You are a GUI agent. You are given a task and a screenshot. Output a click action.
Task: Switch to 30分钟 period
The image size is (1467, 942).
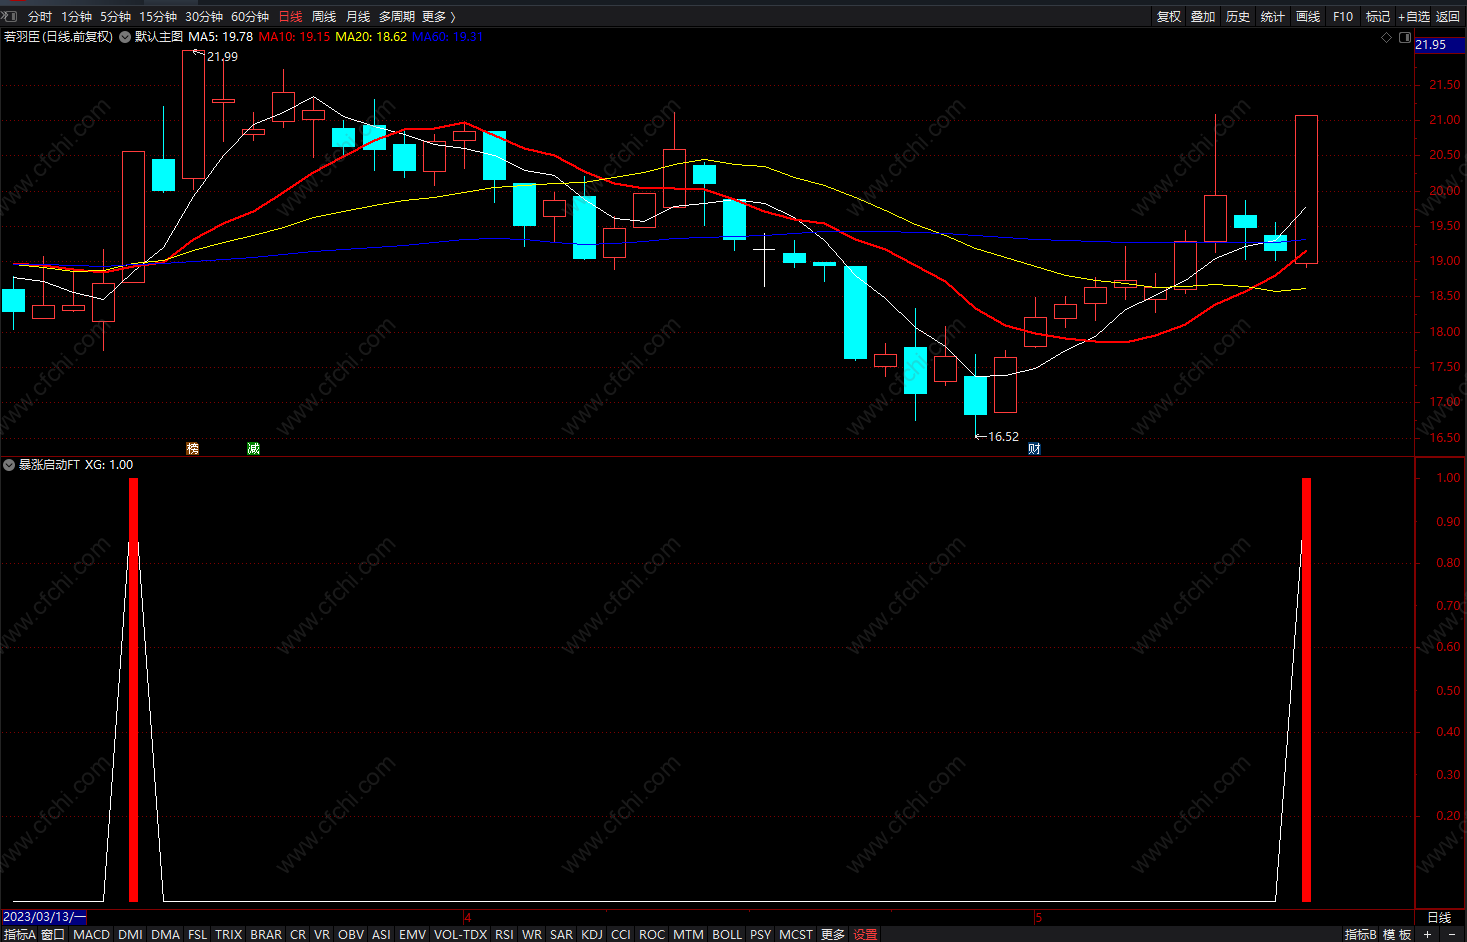pyautogui.click(x=204, y=17)
